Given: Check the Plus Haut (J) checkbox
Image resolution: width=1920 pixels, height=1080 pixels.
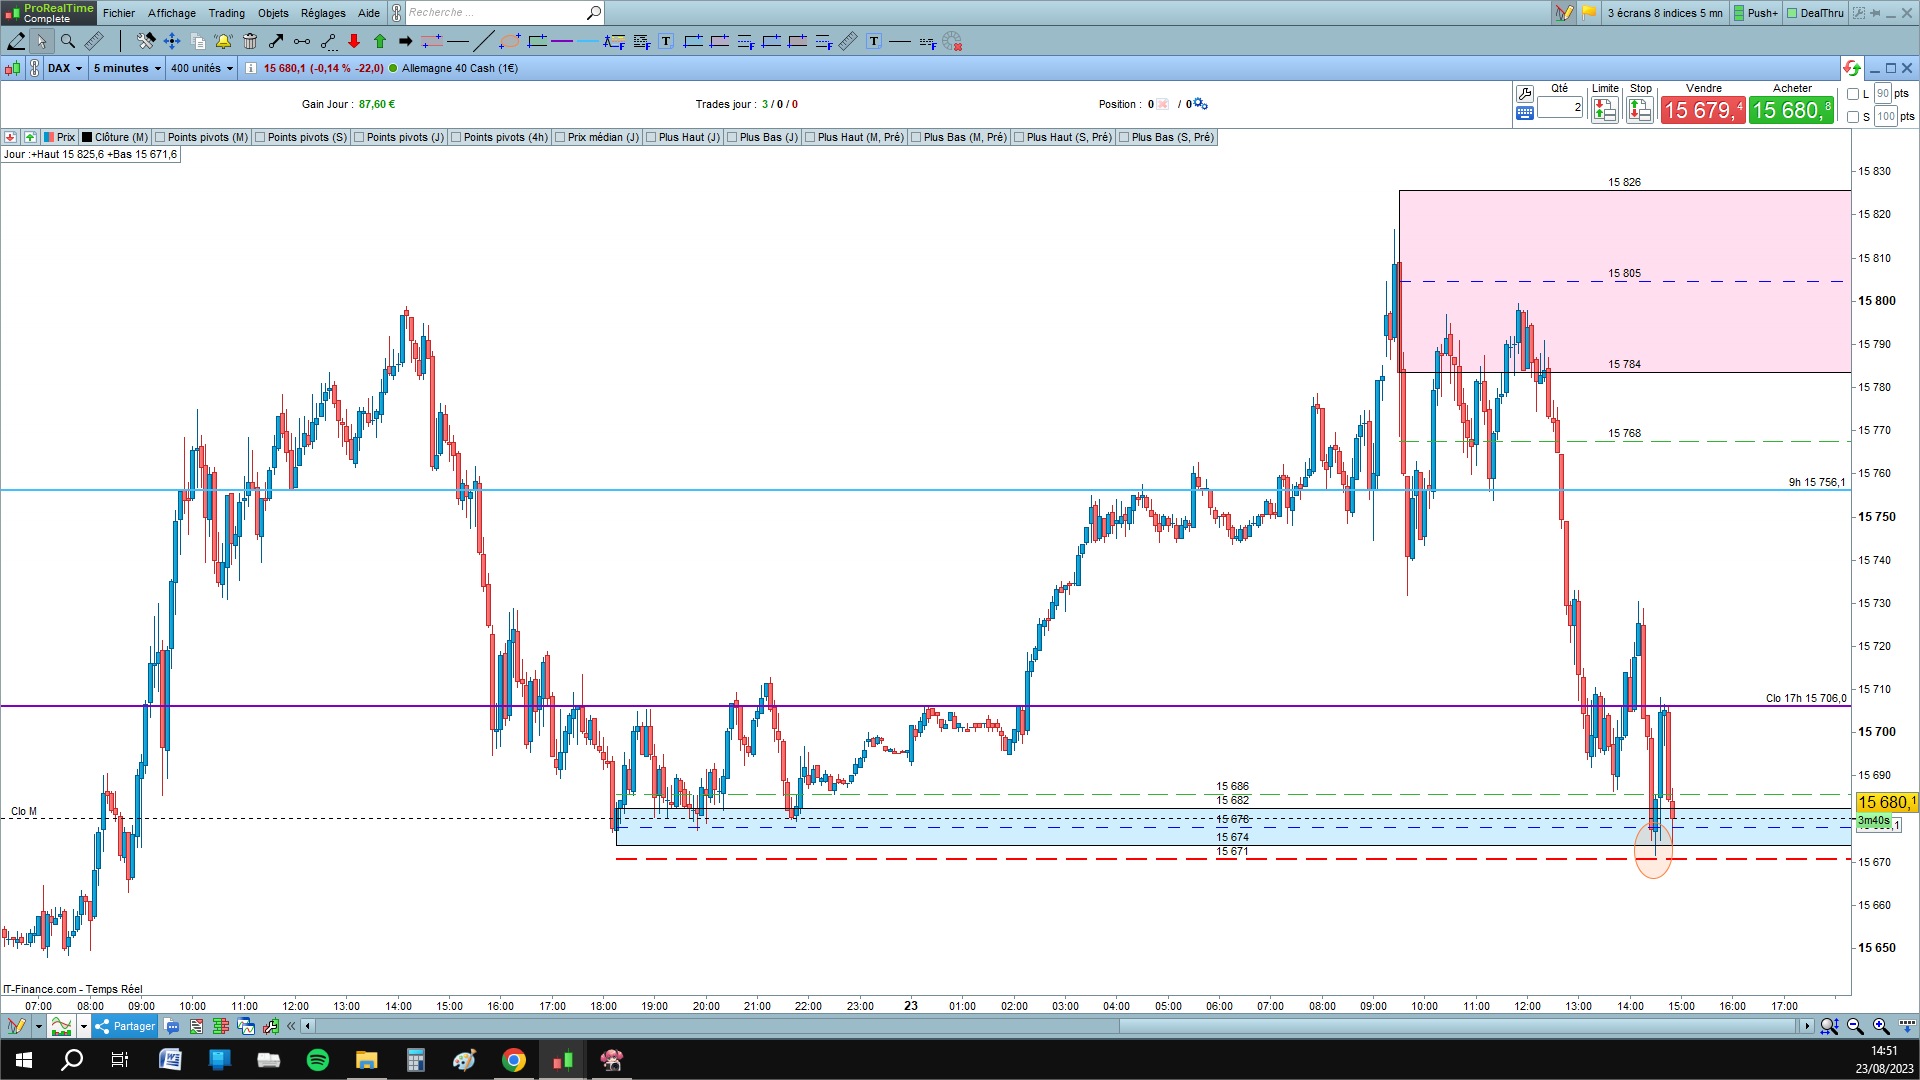Looking at the screenshot, I should tap(652, 137).
